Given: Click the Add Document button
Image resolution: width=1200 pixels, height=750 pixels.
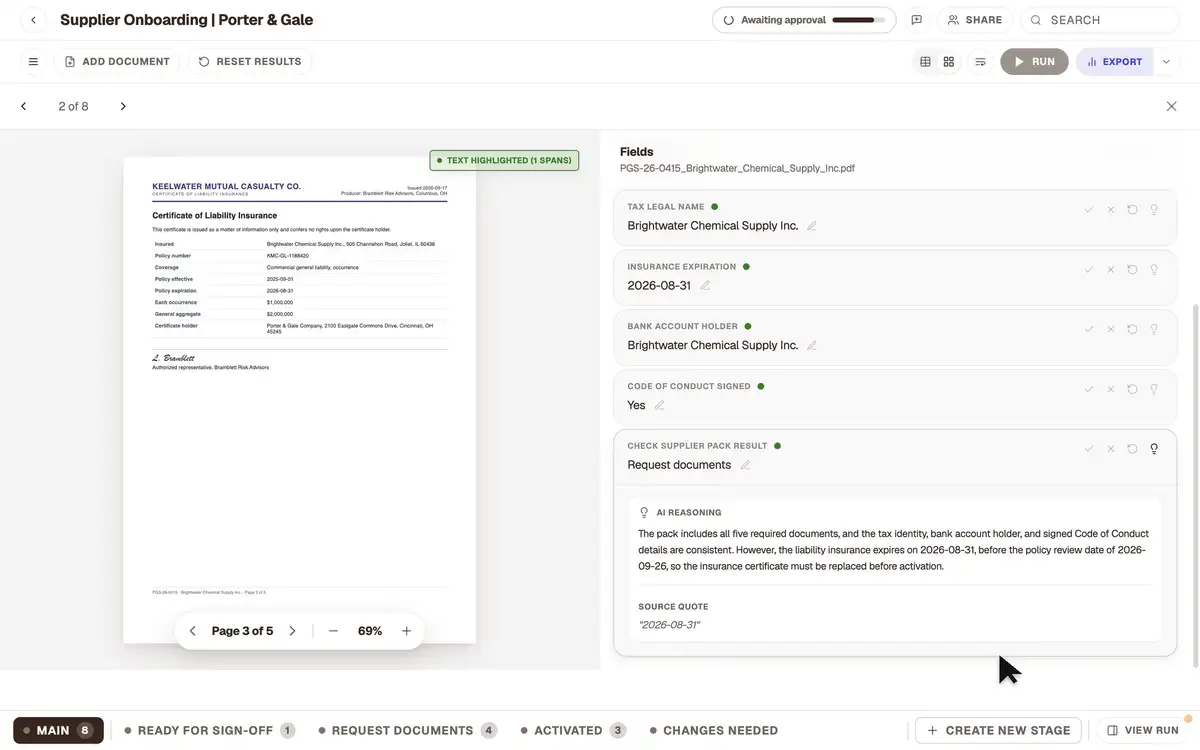Looking at the screenshot, I should pyautogui.click(x=117, y=62).
